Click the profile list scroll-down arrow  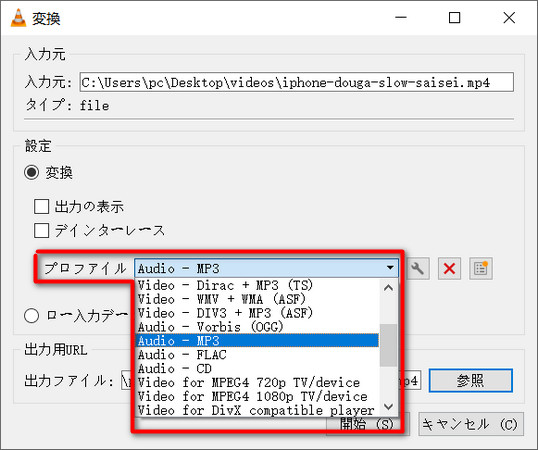click(x=388, y=407)
